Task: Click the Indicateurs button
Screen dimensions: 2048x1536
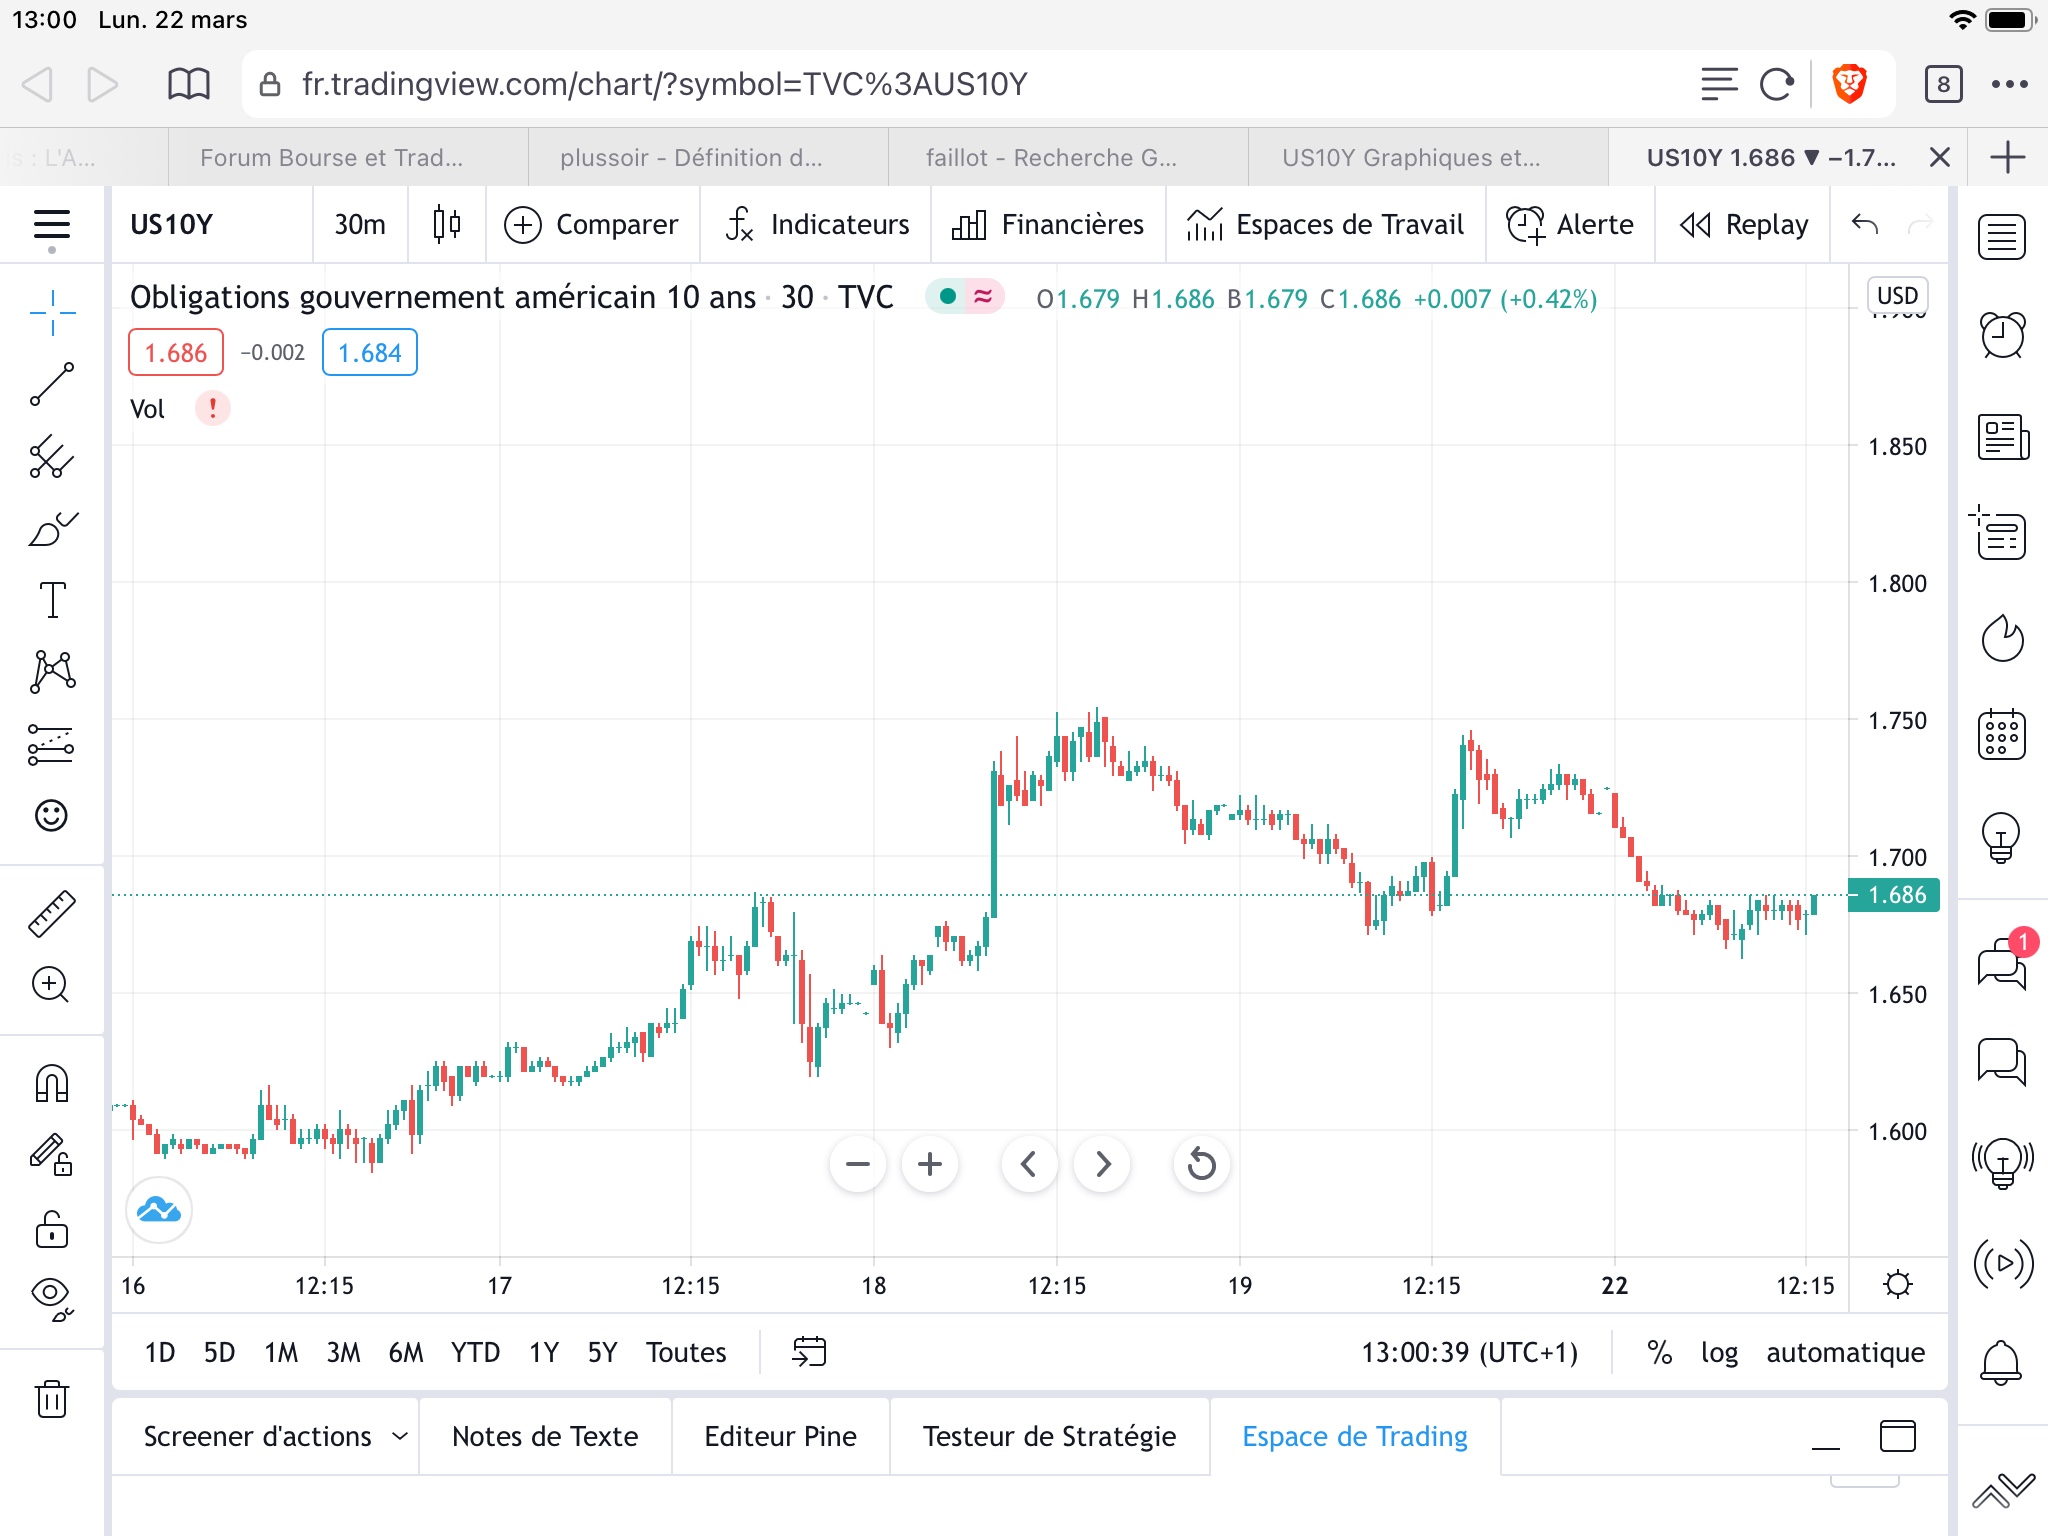Action: coord(817,224)
